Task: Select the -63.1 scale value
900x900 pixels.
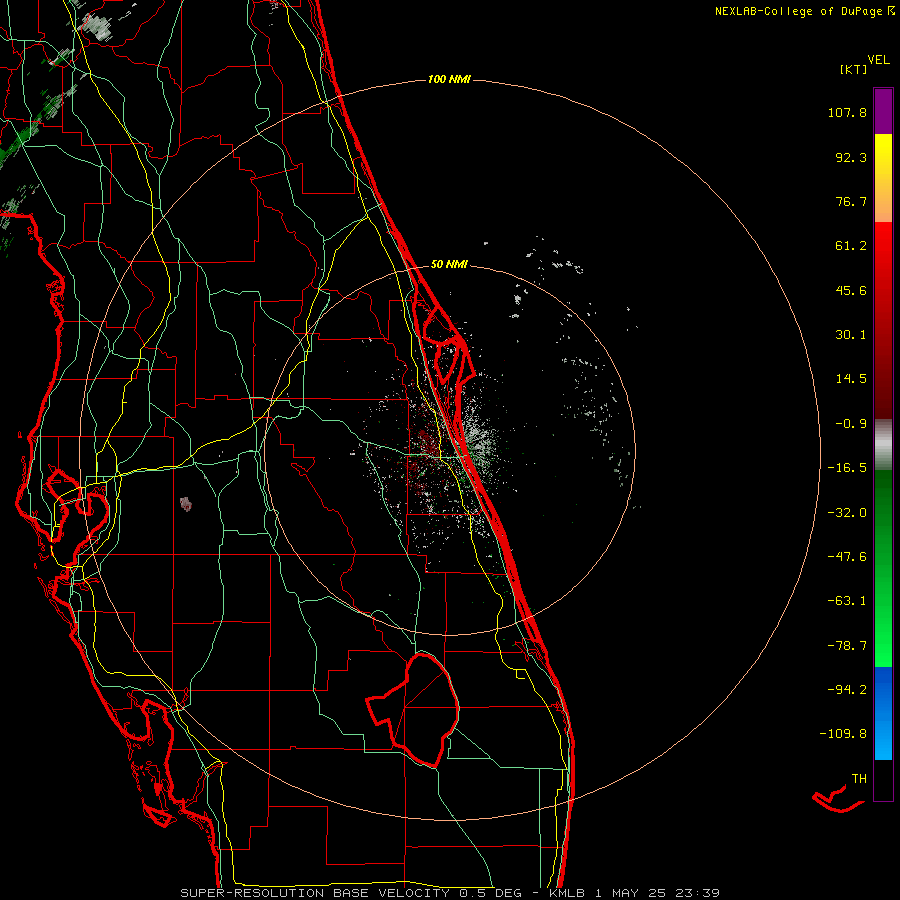Action: click(x=847, y=601)
